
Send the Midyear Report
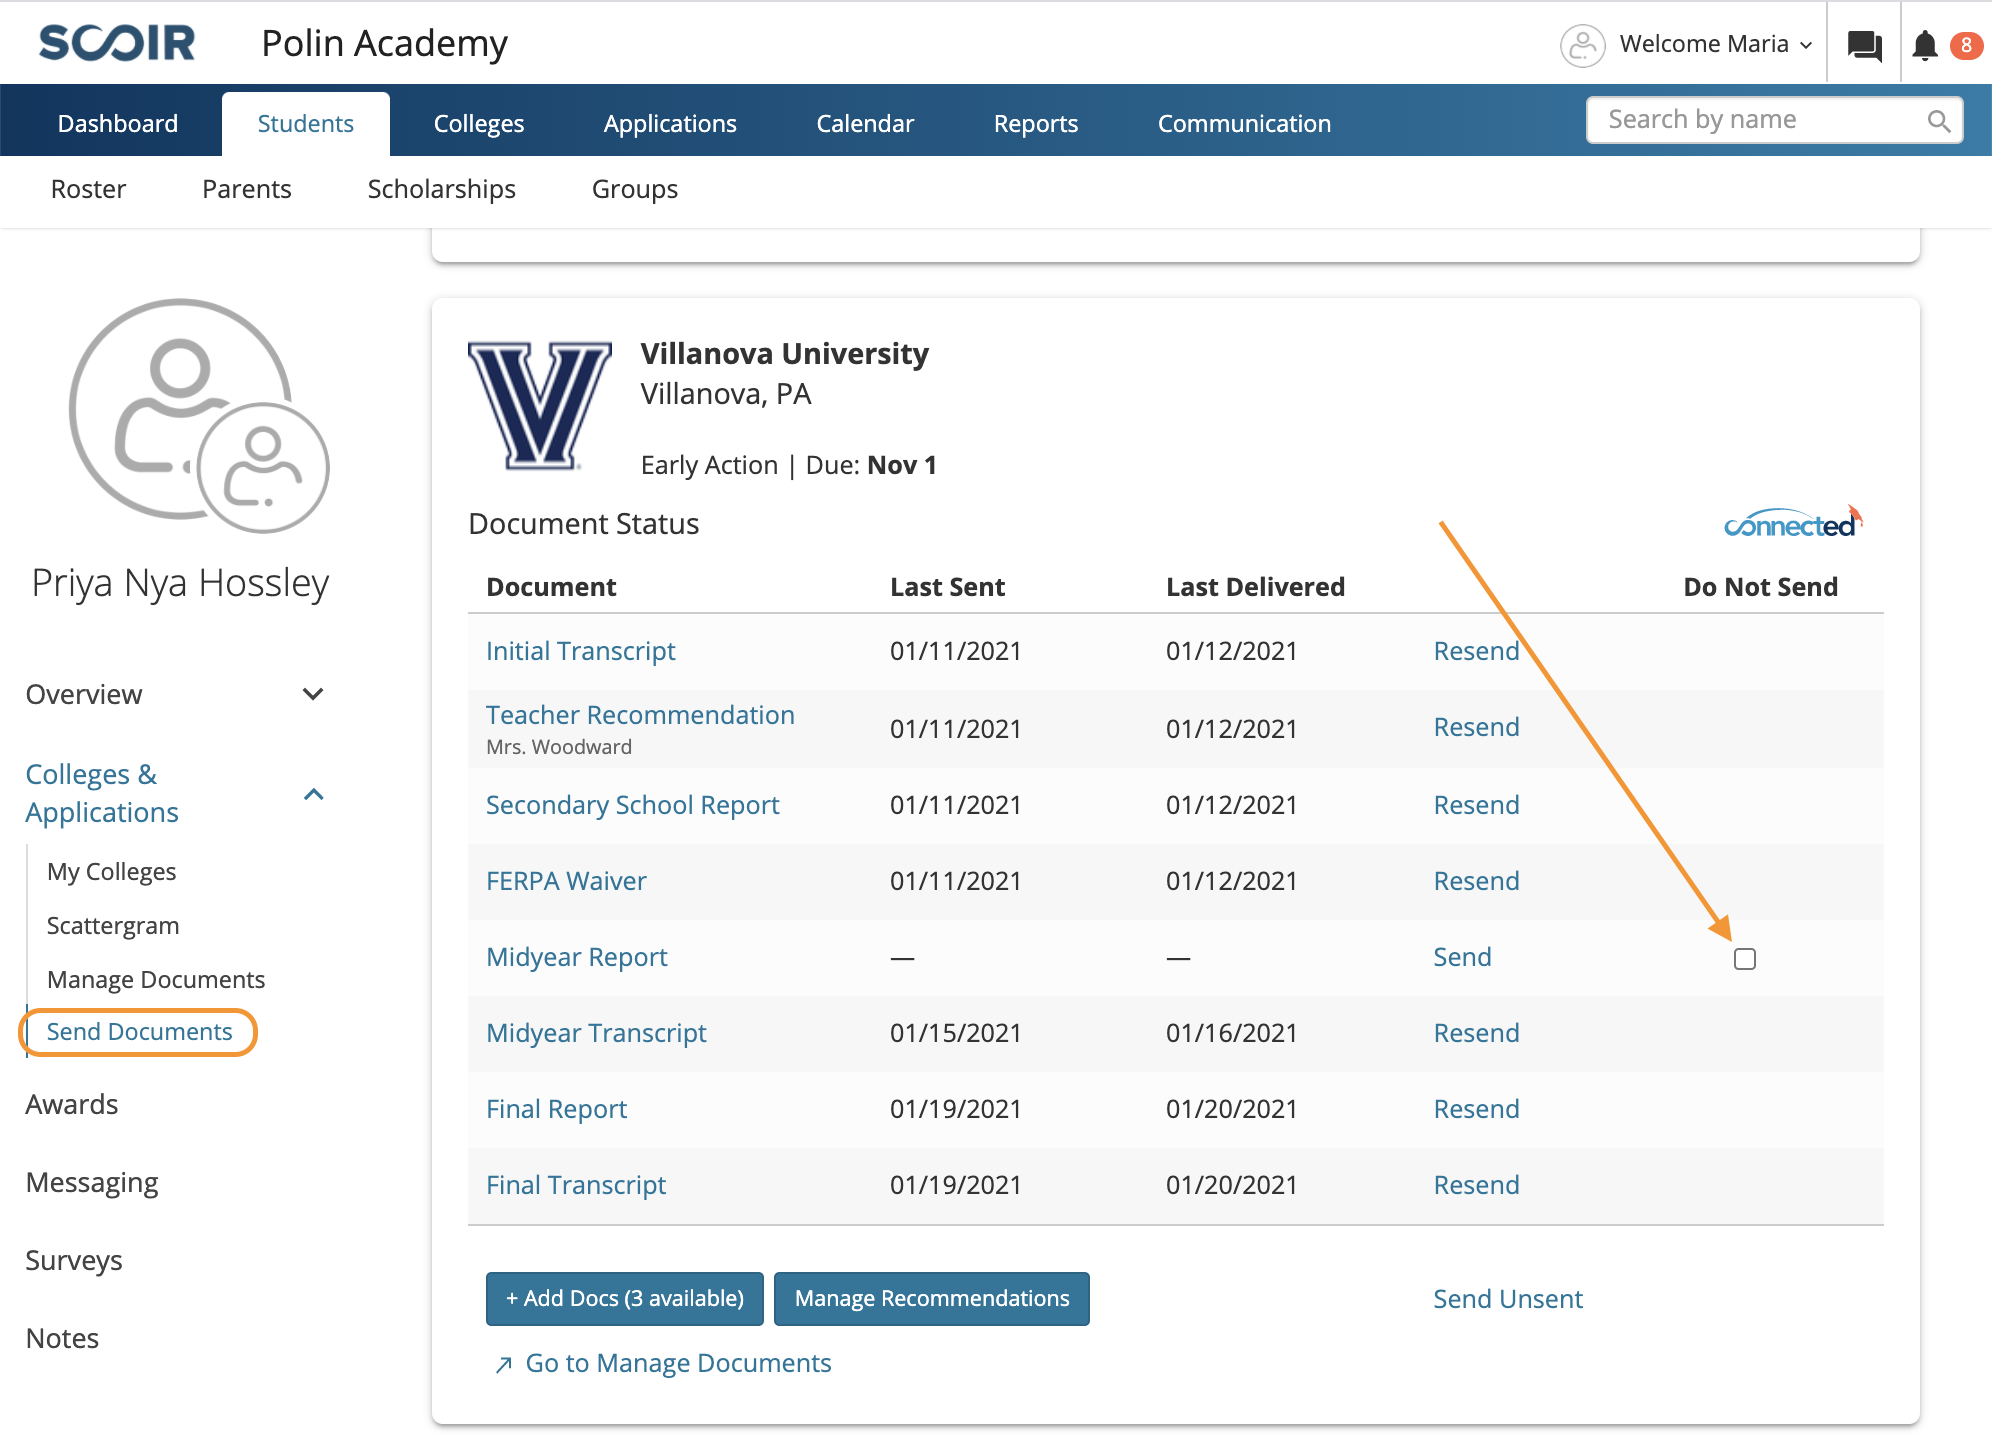1462,957
